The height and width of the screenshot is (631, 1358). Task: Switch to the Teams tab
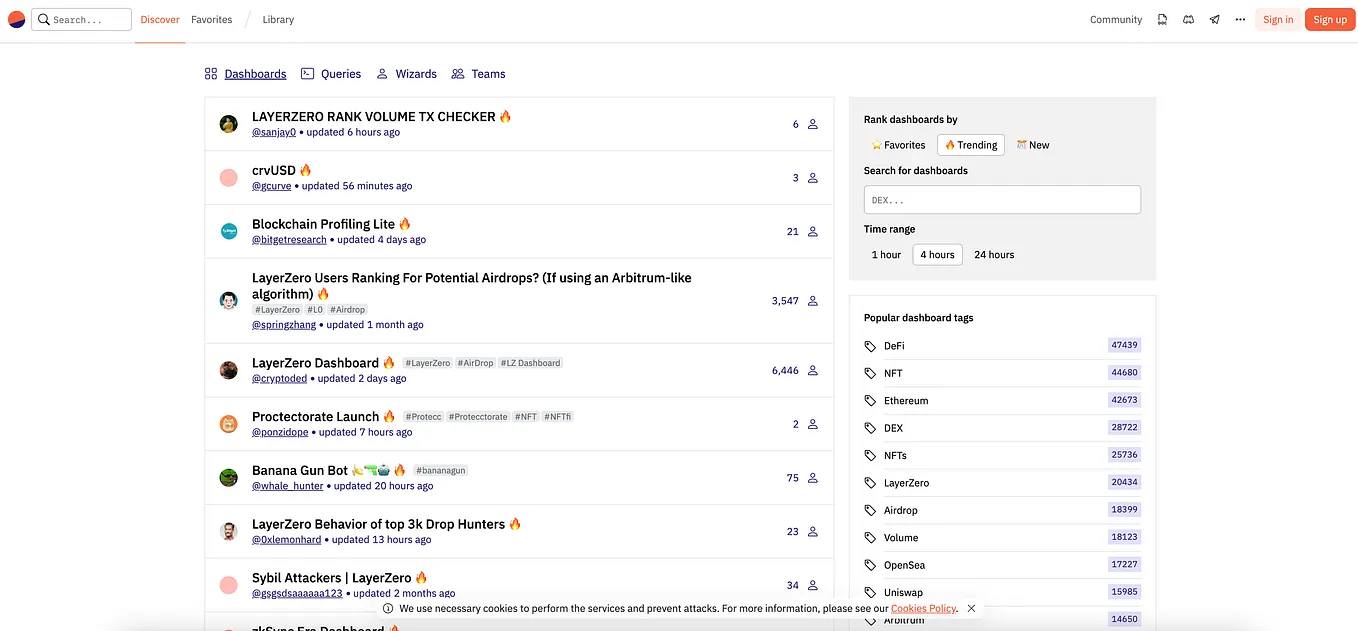tap(478, 74)
